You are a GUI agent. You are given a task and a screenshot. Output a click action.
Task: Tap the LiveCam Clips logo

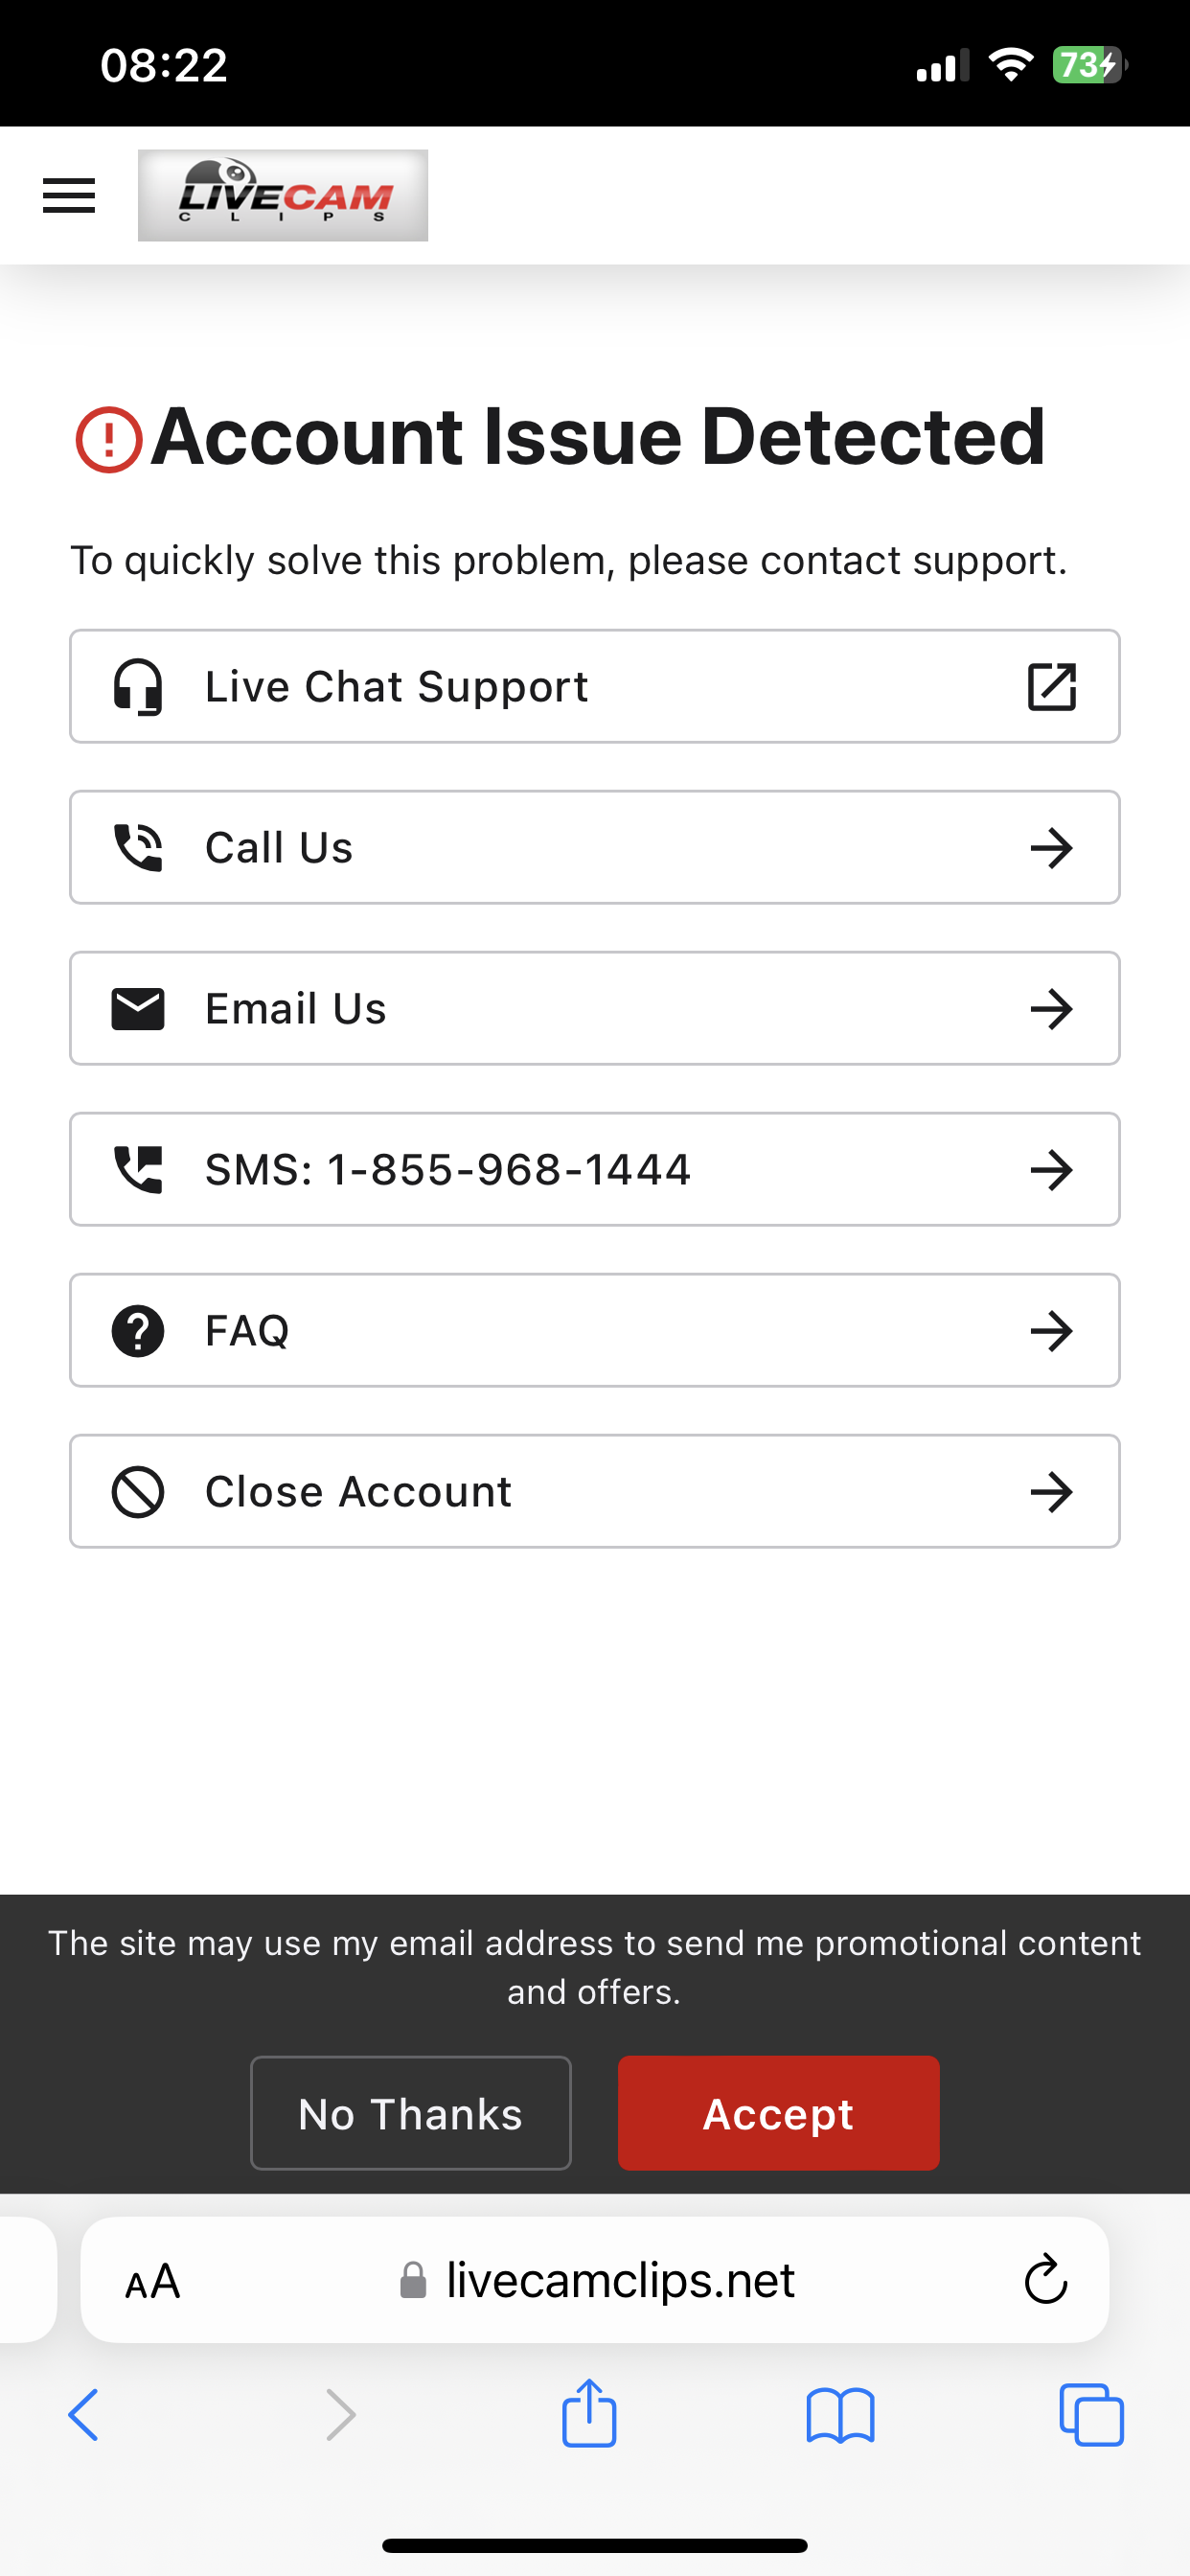click(x=283, y=195)
